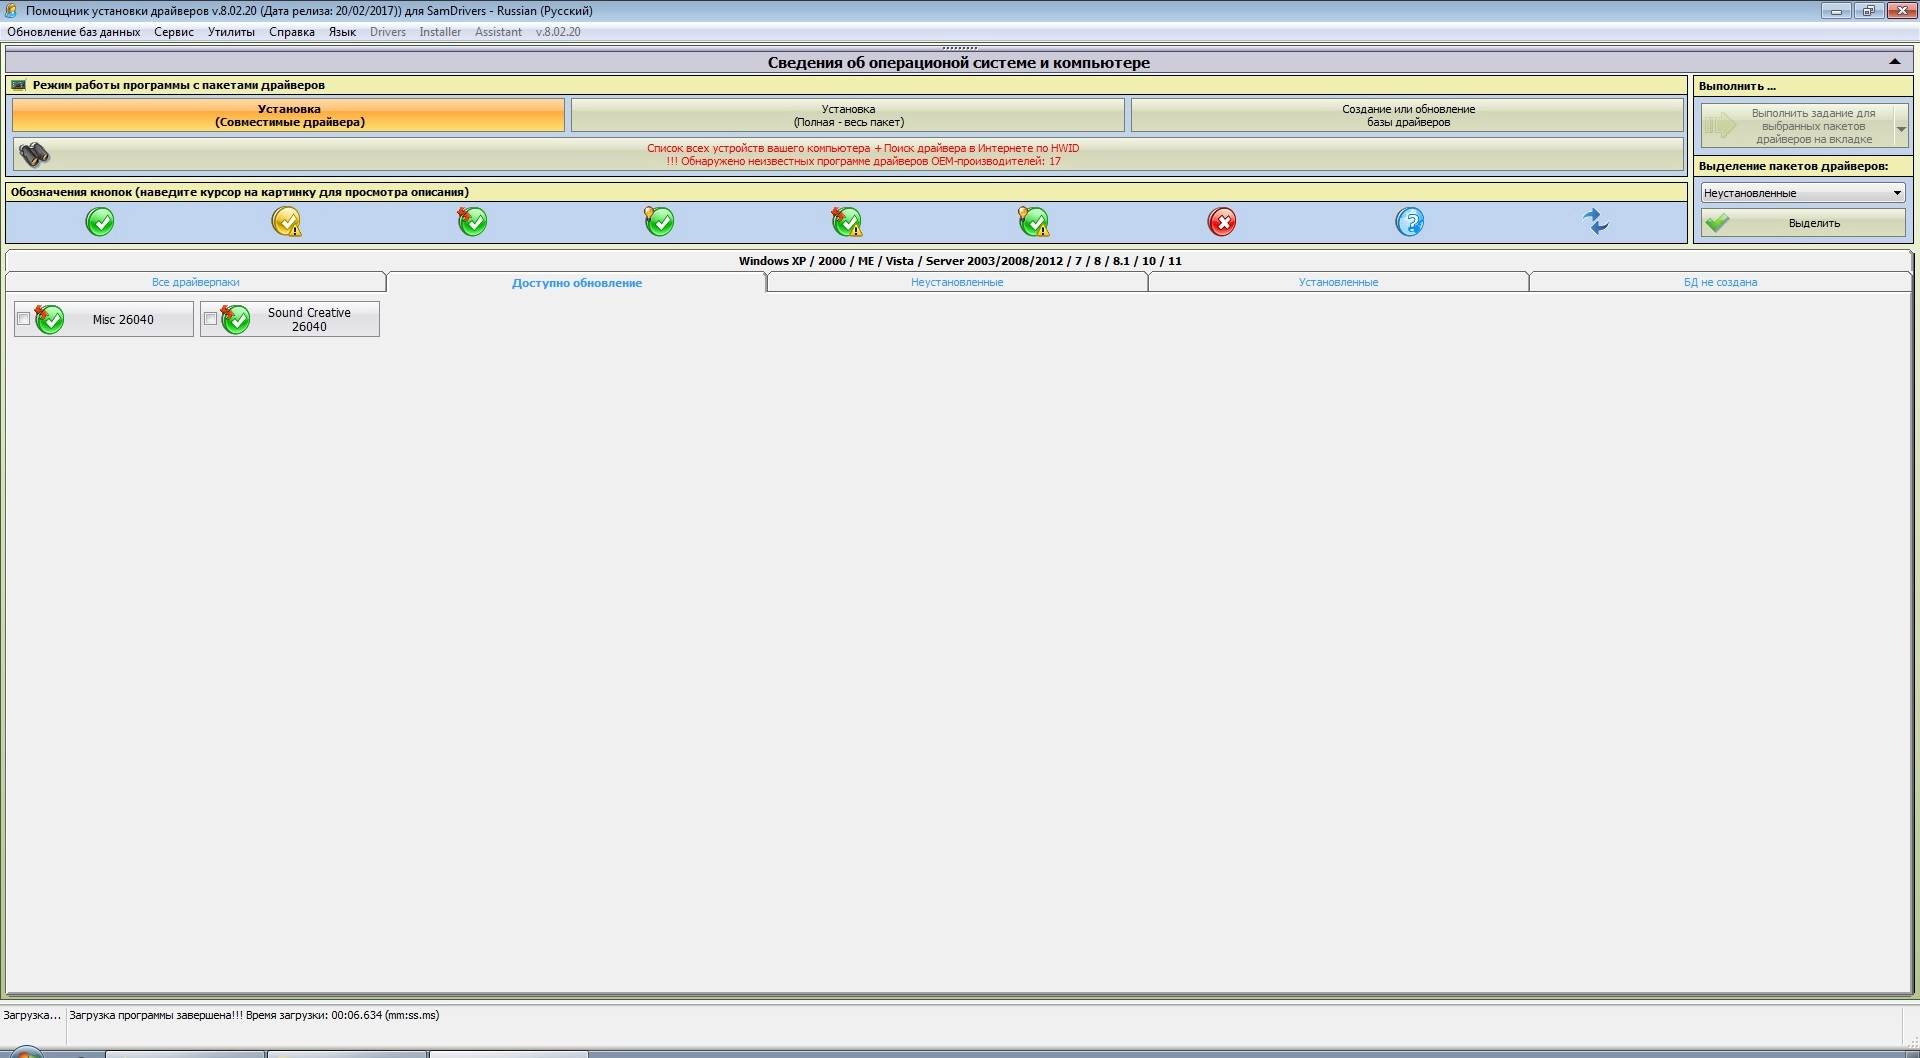Restore down the application window
Image resolution: width=1920 pixels, height=1058 pixels.
1868,11
